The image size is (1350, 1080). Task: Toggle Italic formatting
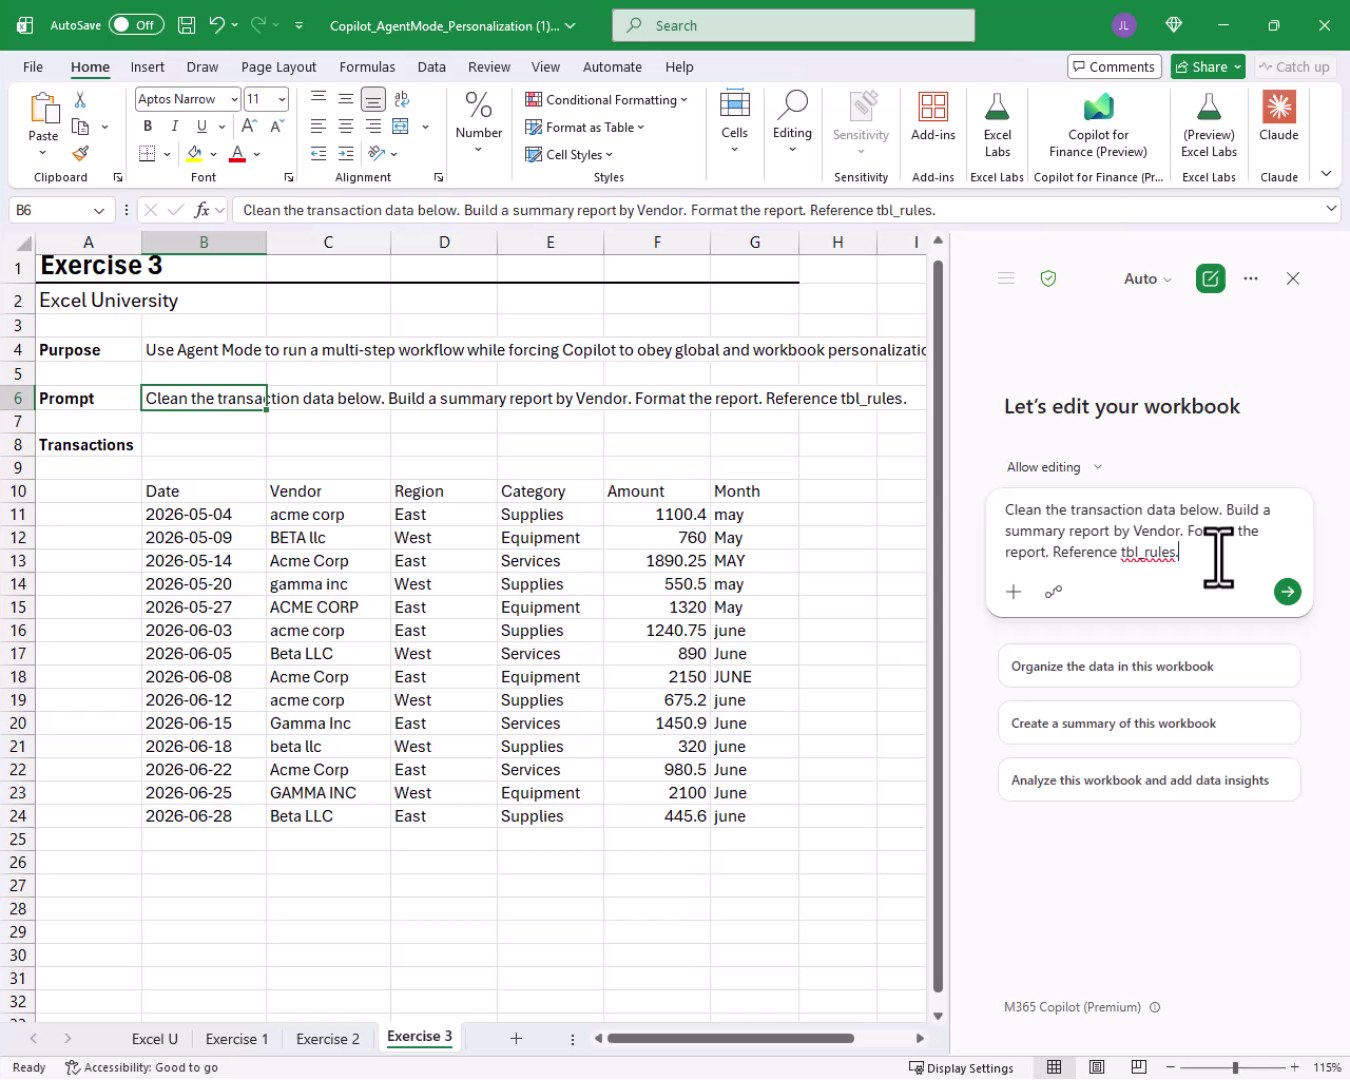tap(174, 126)
